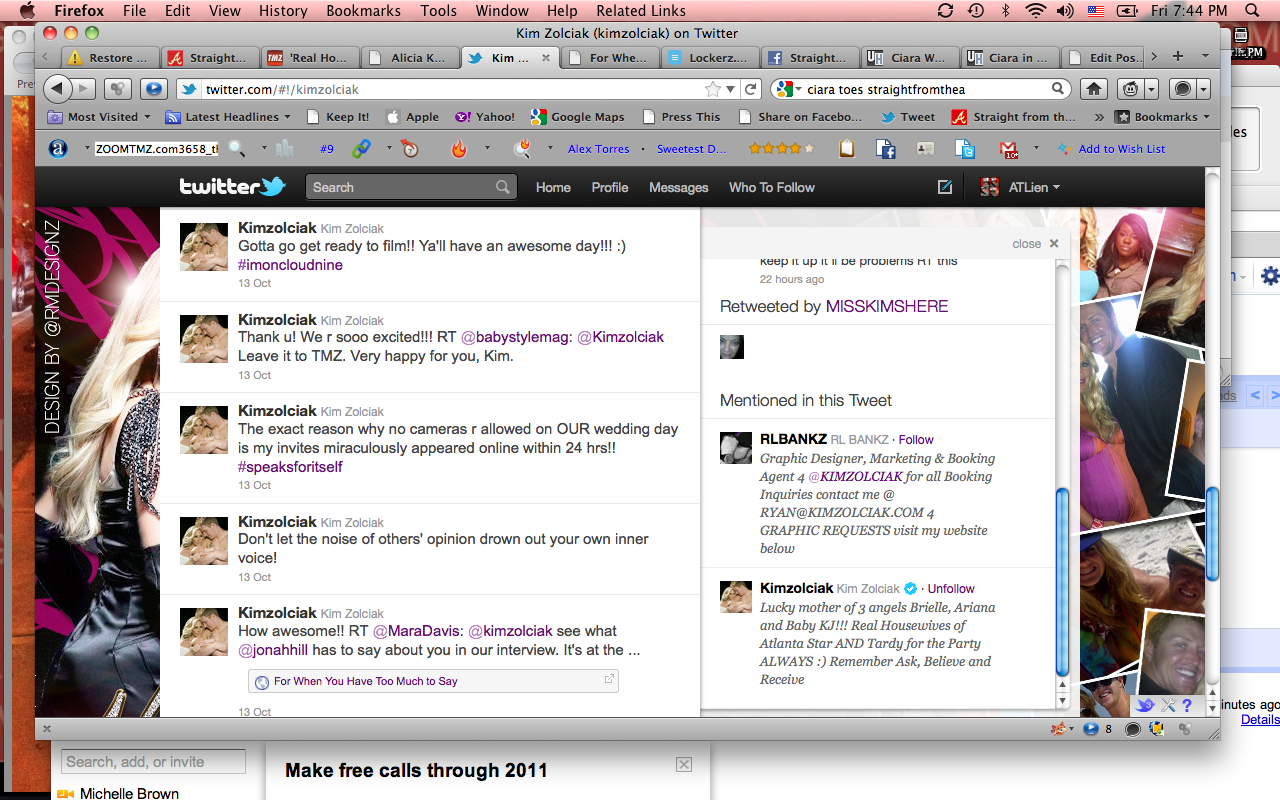The width and height of the screenshot is (1280, 800).
Task: Click the Twitter search box
Action: coord(402,187)
